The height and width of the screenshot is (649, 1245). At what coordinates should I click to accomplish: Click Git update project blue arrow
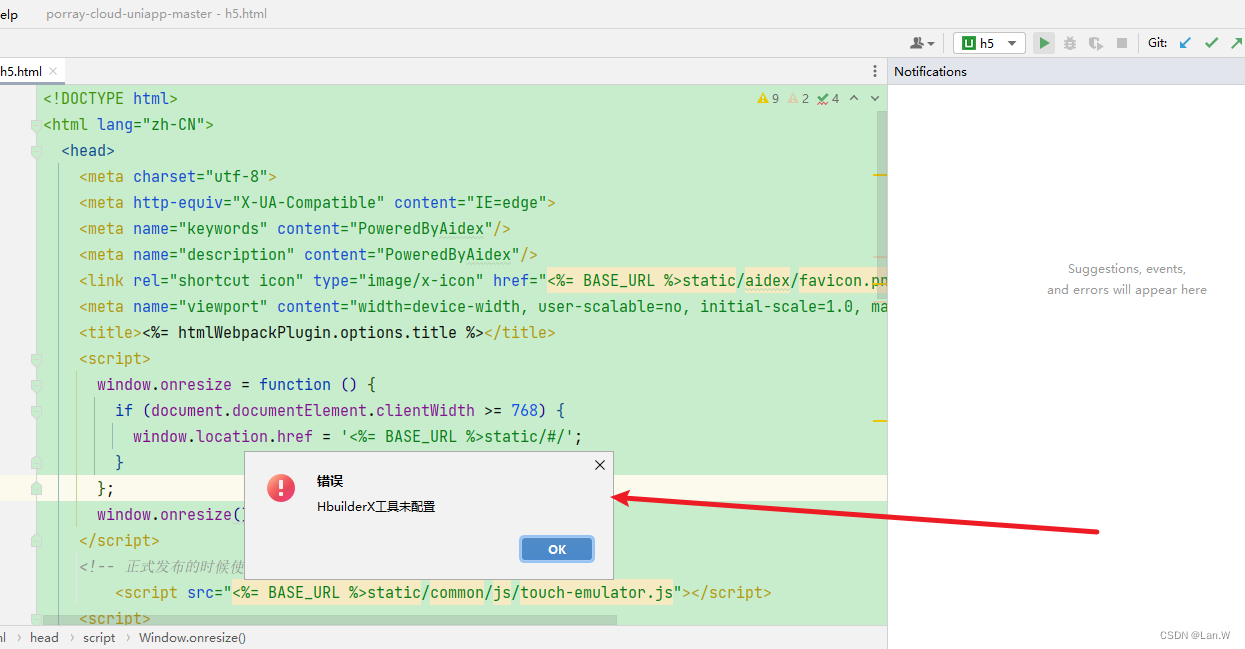pyautogui.click(x=1186, y=43)
